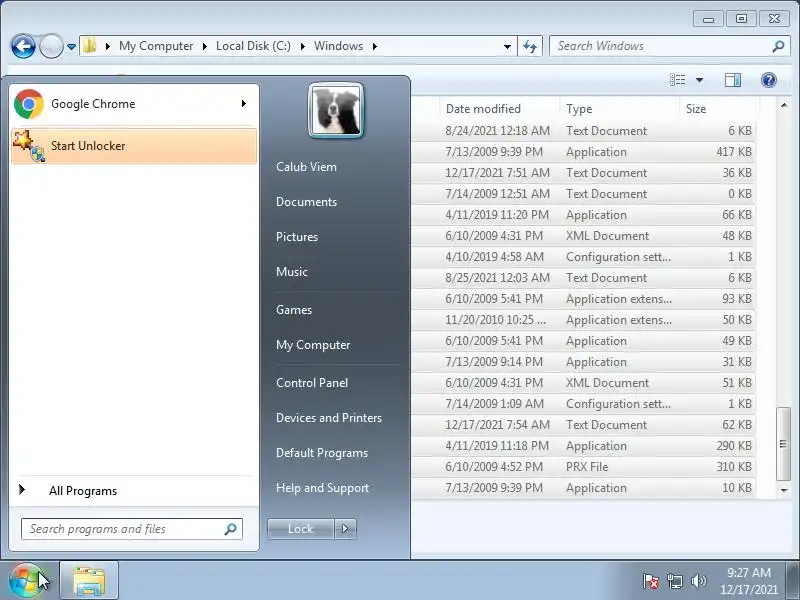Open Default Programs

click(x=321, y=453)
